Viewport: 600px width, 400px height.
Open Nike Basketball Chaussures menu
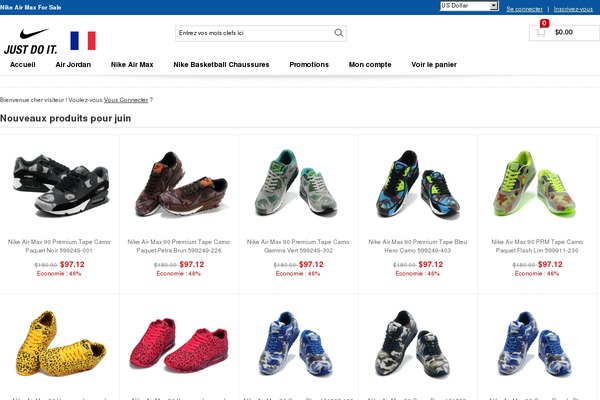click(221, 65)
